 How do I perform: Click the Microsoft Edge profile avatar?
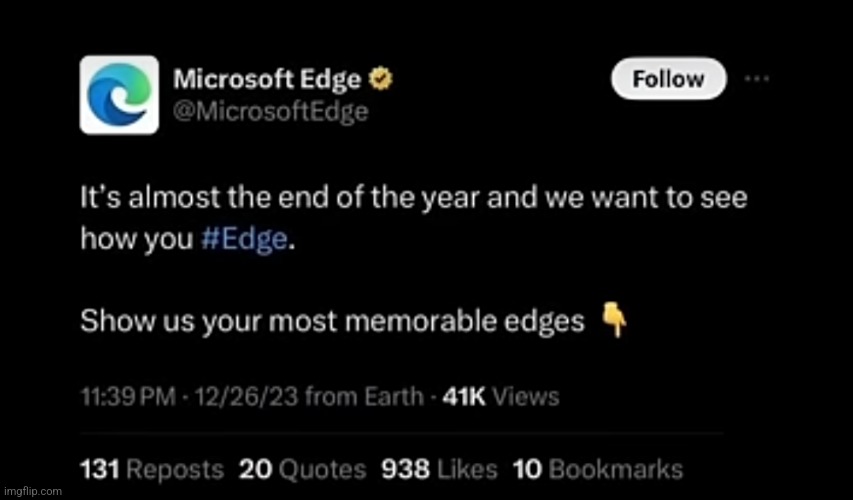point(119,95)
